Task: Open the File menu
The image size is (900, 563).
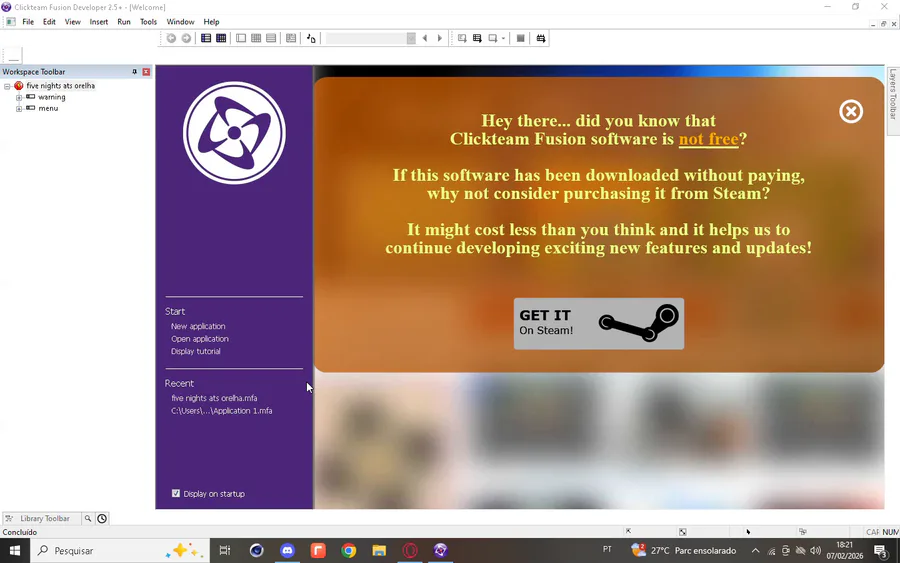Action: point(28,22)
